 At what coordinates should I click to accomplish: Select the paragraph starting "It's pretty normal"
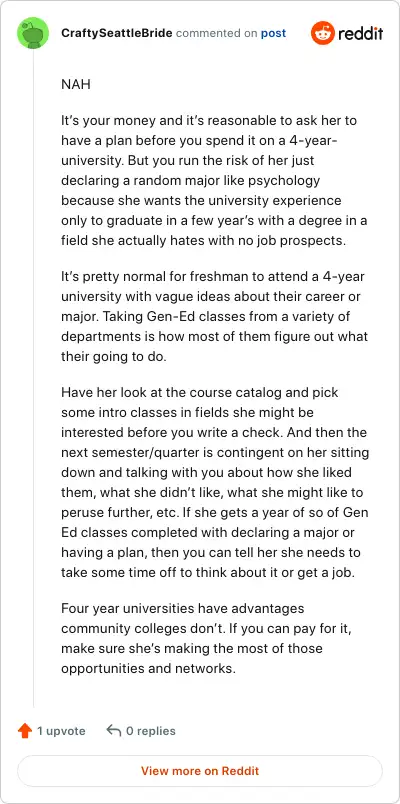point(214,317)
